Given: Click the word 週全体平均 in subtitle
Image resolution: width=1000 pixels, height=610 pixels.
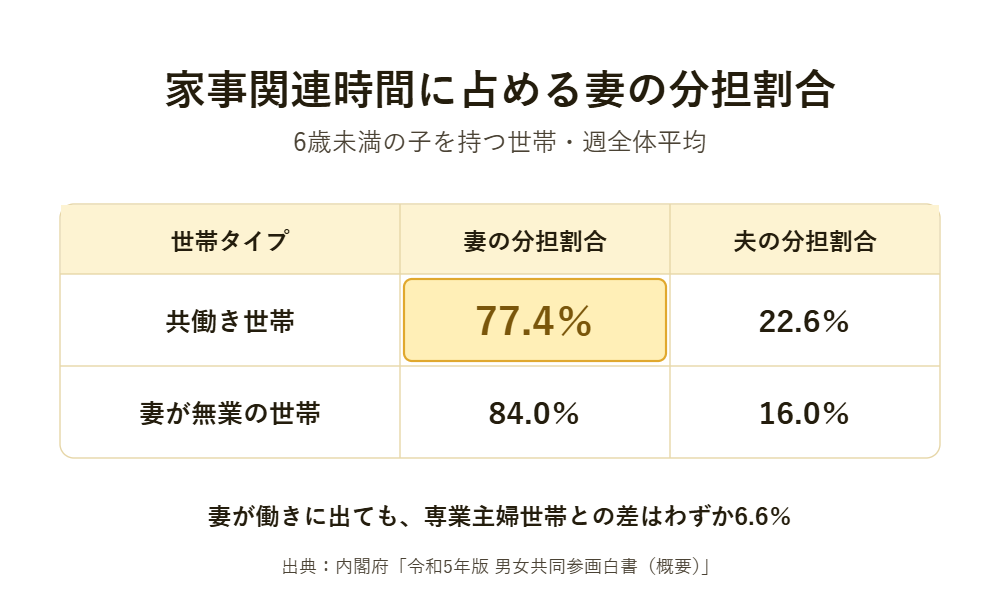Looking at the screenshot, I should coord(644,142).
